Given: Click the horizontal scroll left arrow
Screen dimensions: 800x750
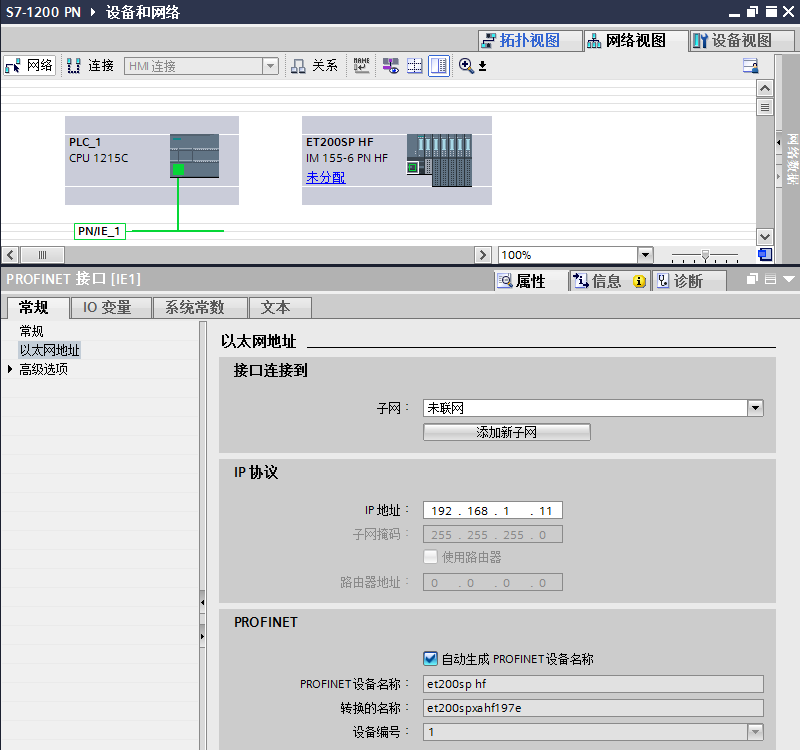Looking at the screenshot, I should click(10, 255).
